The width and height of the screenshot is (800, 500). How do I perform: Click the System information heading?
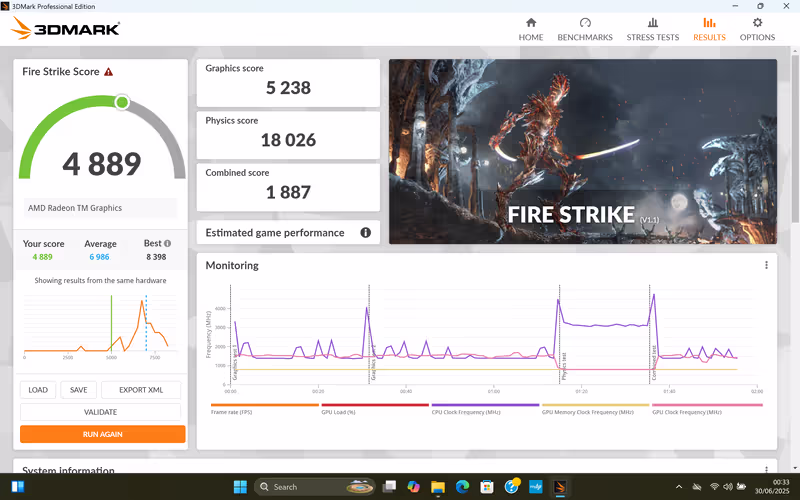tap(68, 470)
